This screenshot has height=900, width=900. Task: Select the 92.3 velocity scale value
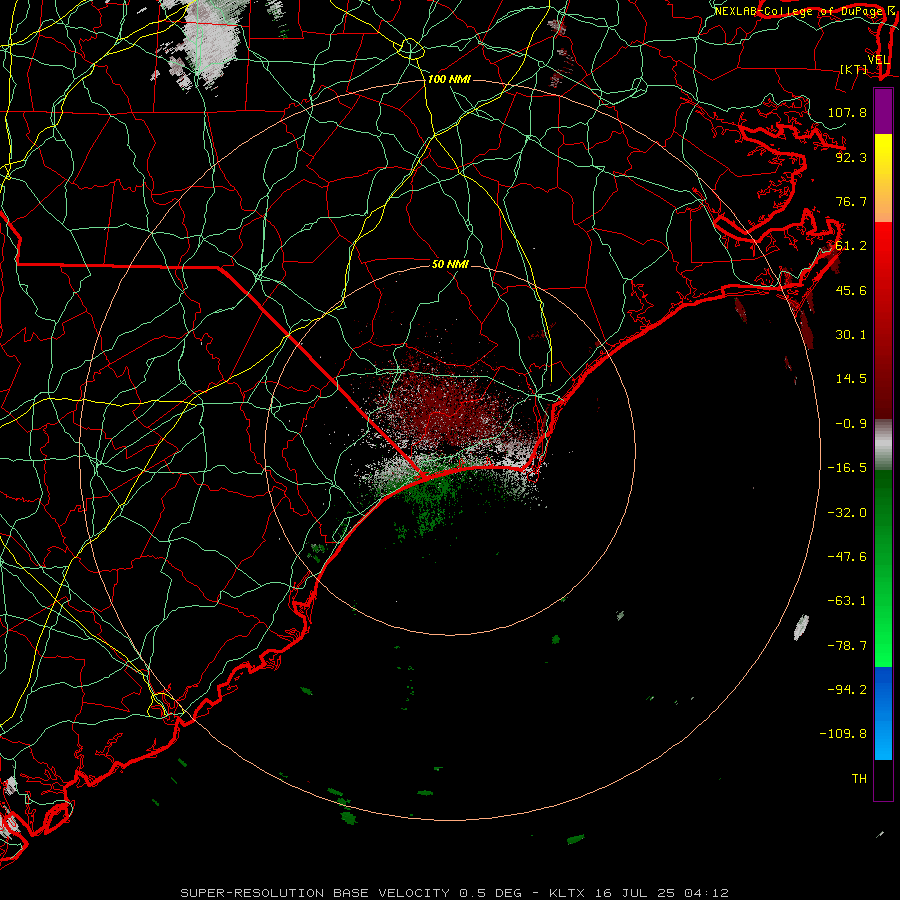coord(851,157)
